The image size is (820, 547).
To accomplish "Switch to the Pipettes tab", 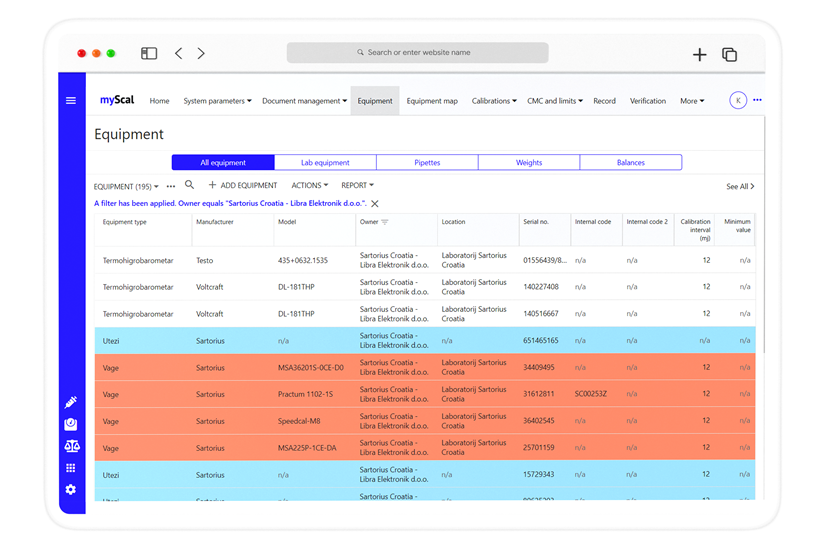I will point(427,162).
